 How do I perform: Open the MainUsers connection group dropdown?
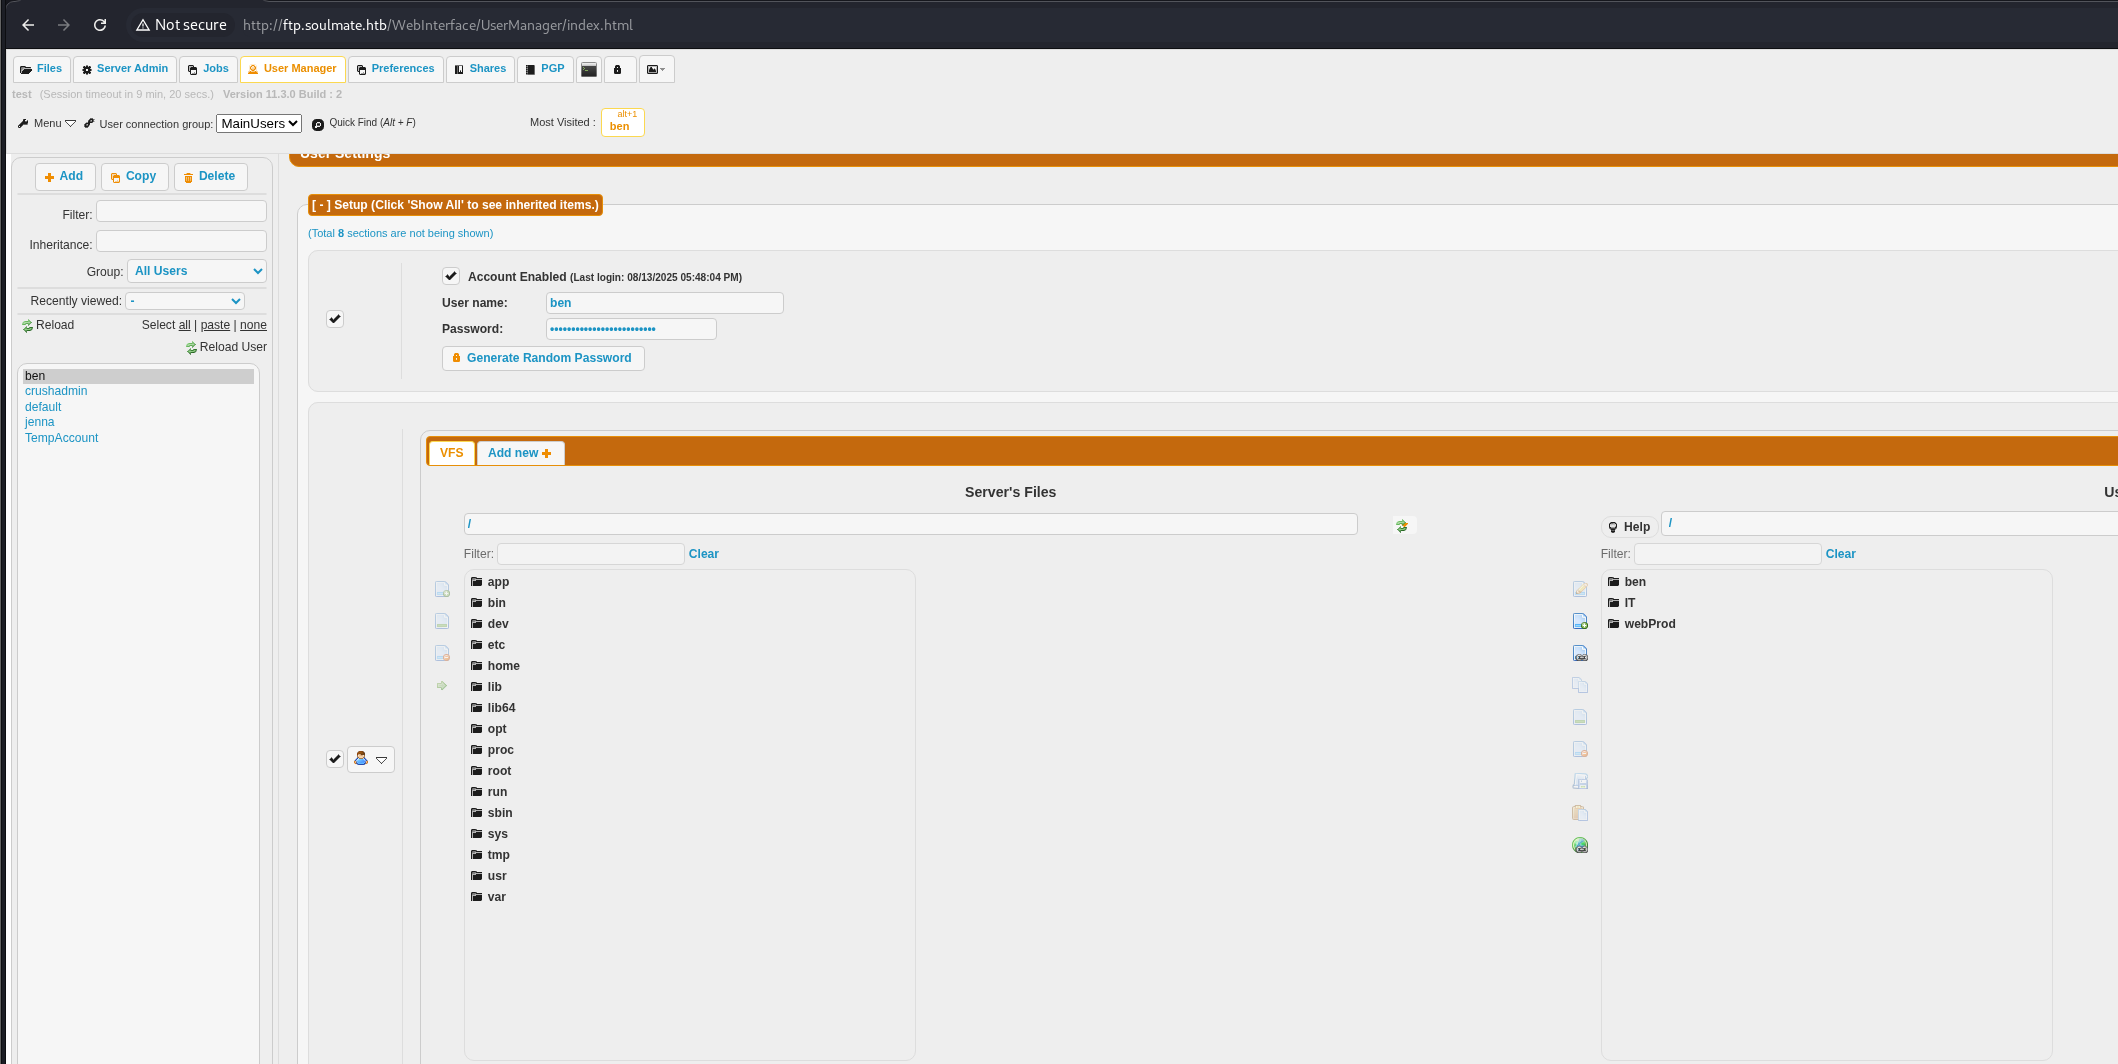258,123
